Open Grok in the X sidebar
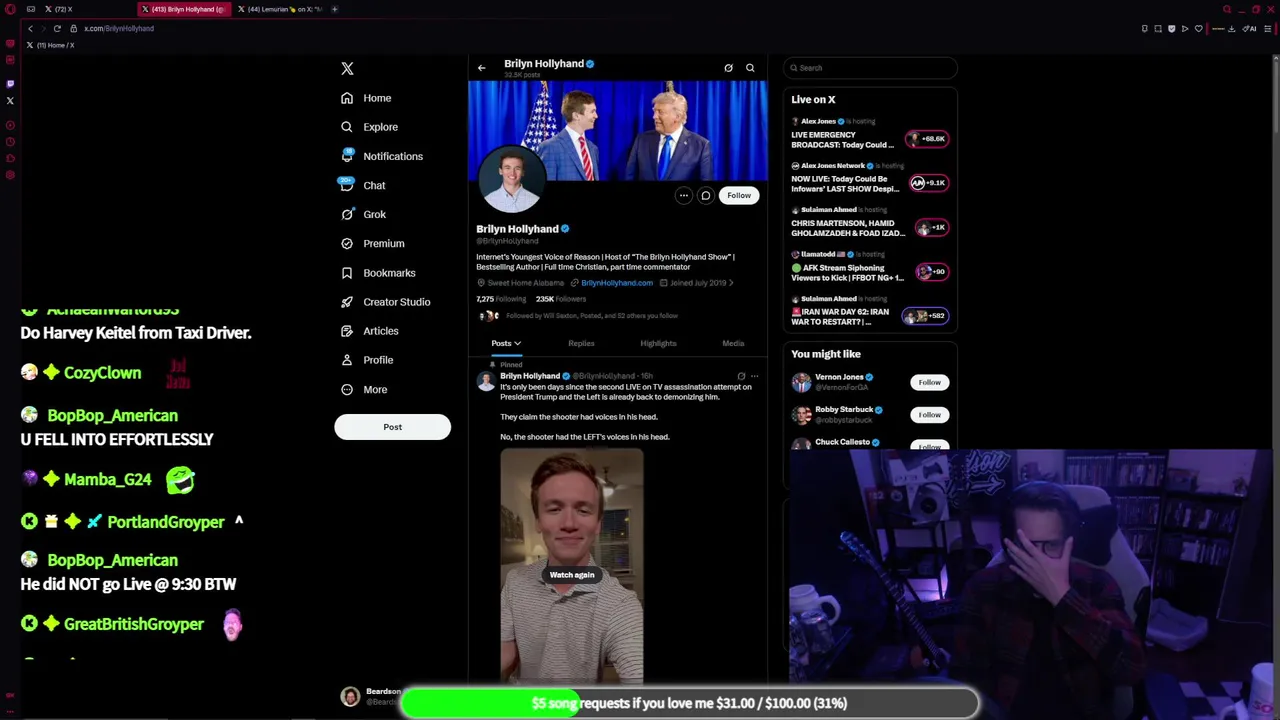The width and height of the screenshot is (1280, 720). click(363, 214)
